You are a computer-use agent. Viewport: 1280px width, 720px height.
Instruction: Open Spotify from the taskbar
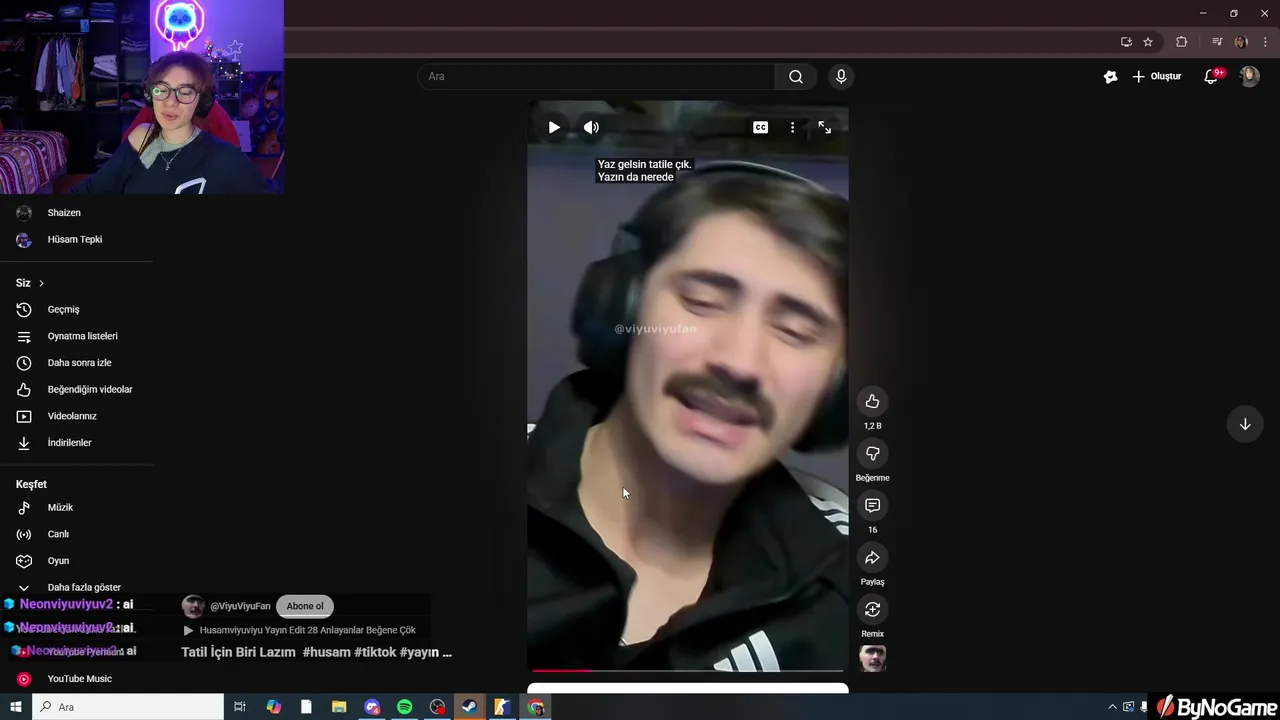click(405, 707)
